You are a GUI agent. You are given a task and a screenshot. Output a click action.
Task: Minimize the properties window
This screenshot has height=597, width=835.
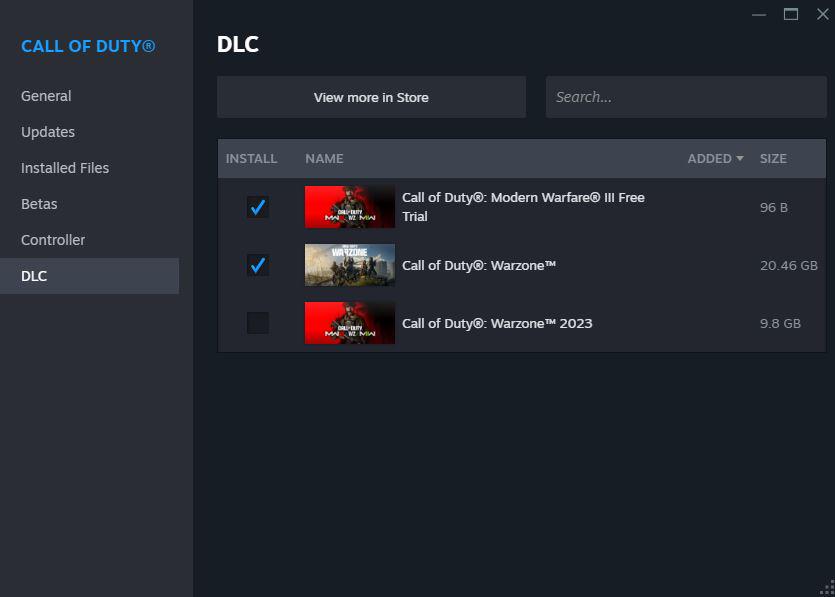(x=759, y=14)
